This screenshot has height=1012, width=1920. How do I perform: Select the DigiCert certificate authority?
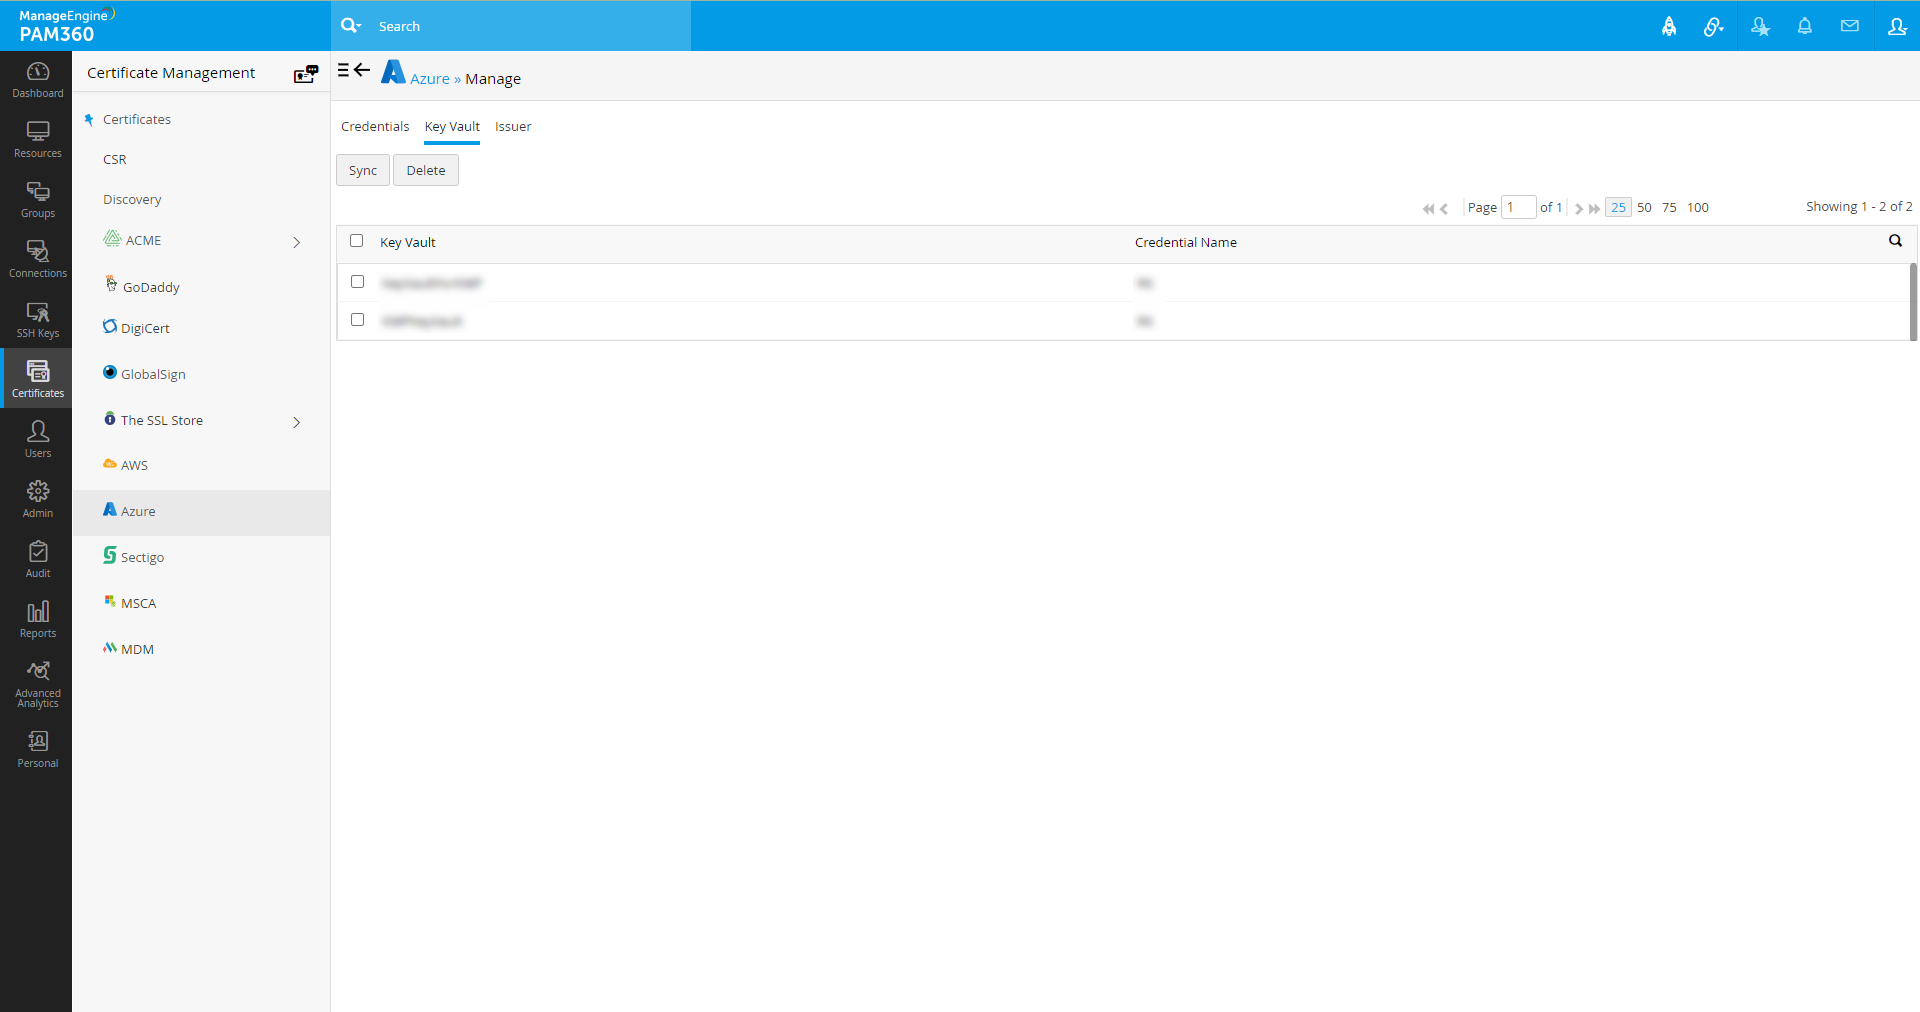coord(145,327)
